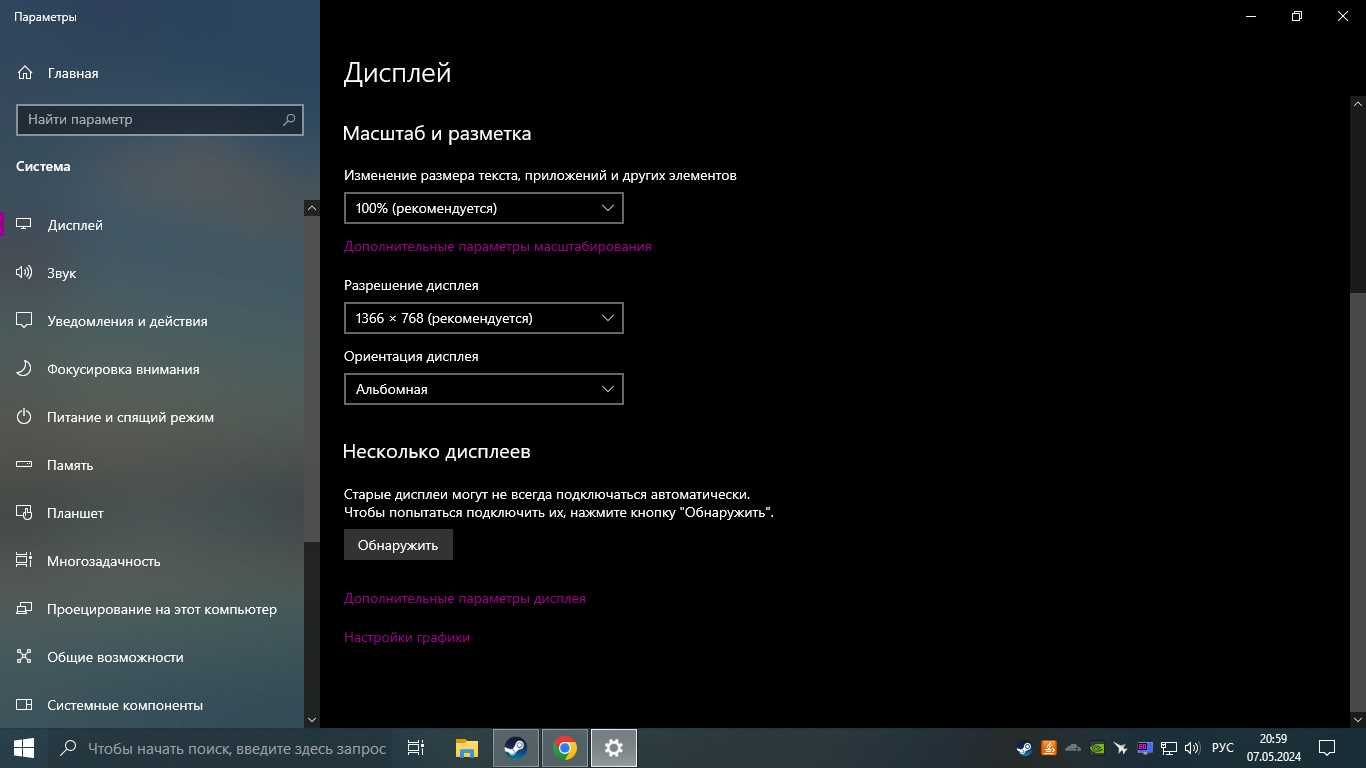Open Steam from the taskbar
Screen dimensions: 1366x768
pyautogui.click(x=515, y=748)
